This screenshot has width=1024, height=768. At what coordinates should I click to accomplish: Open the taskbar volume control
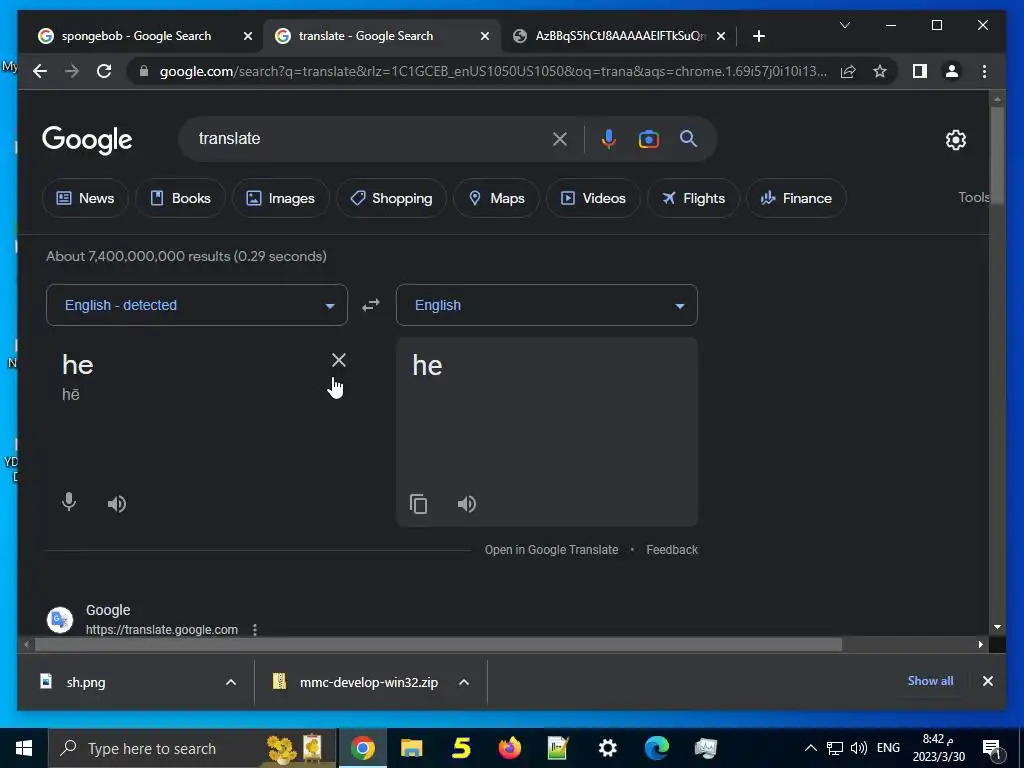click(x=859, y=748)
